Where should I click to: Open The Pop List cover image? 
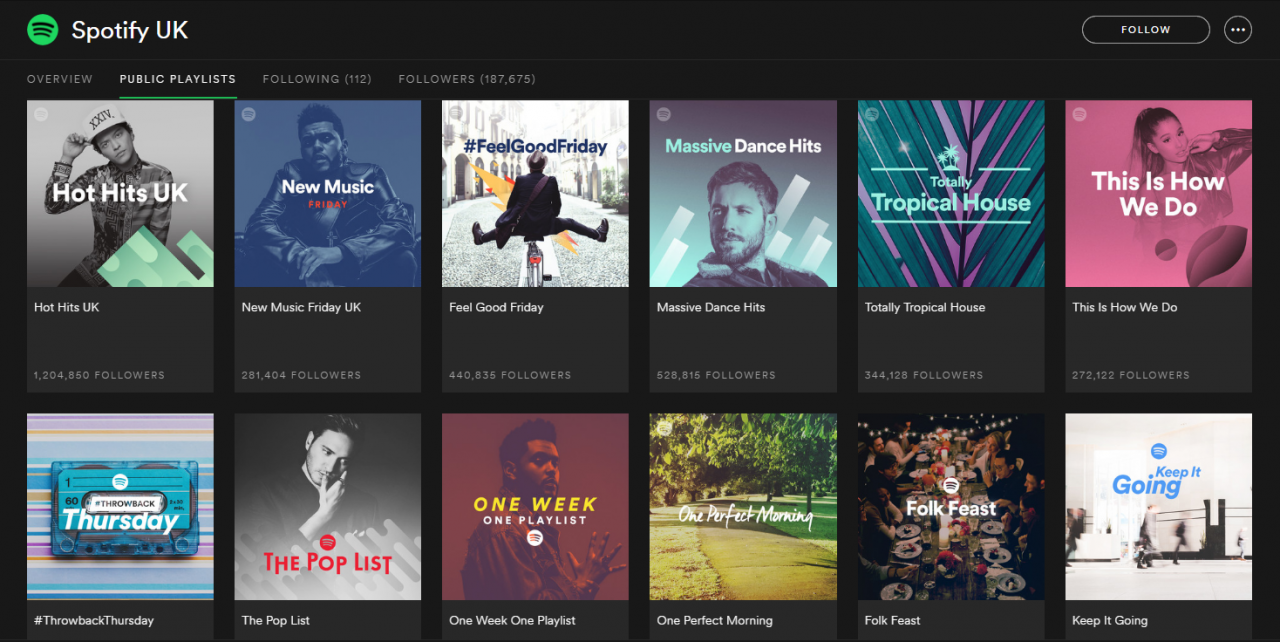pos(328,507)
